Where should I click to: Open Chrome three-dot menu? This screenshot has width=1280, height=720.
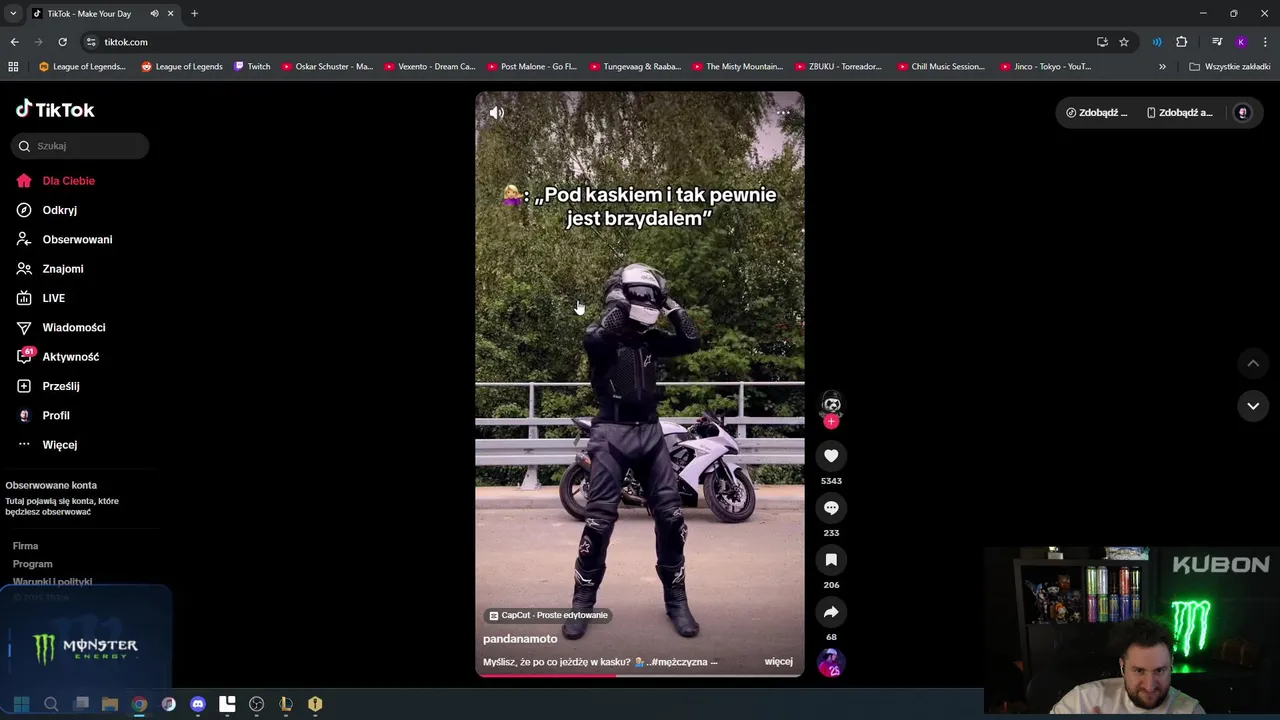pos(1265,42)
